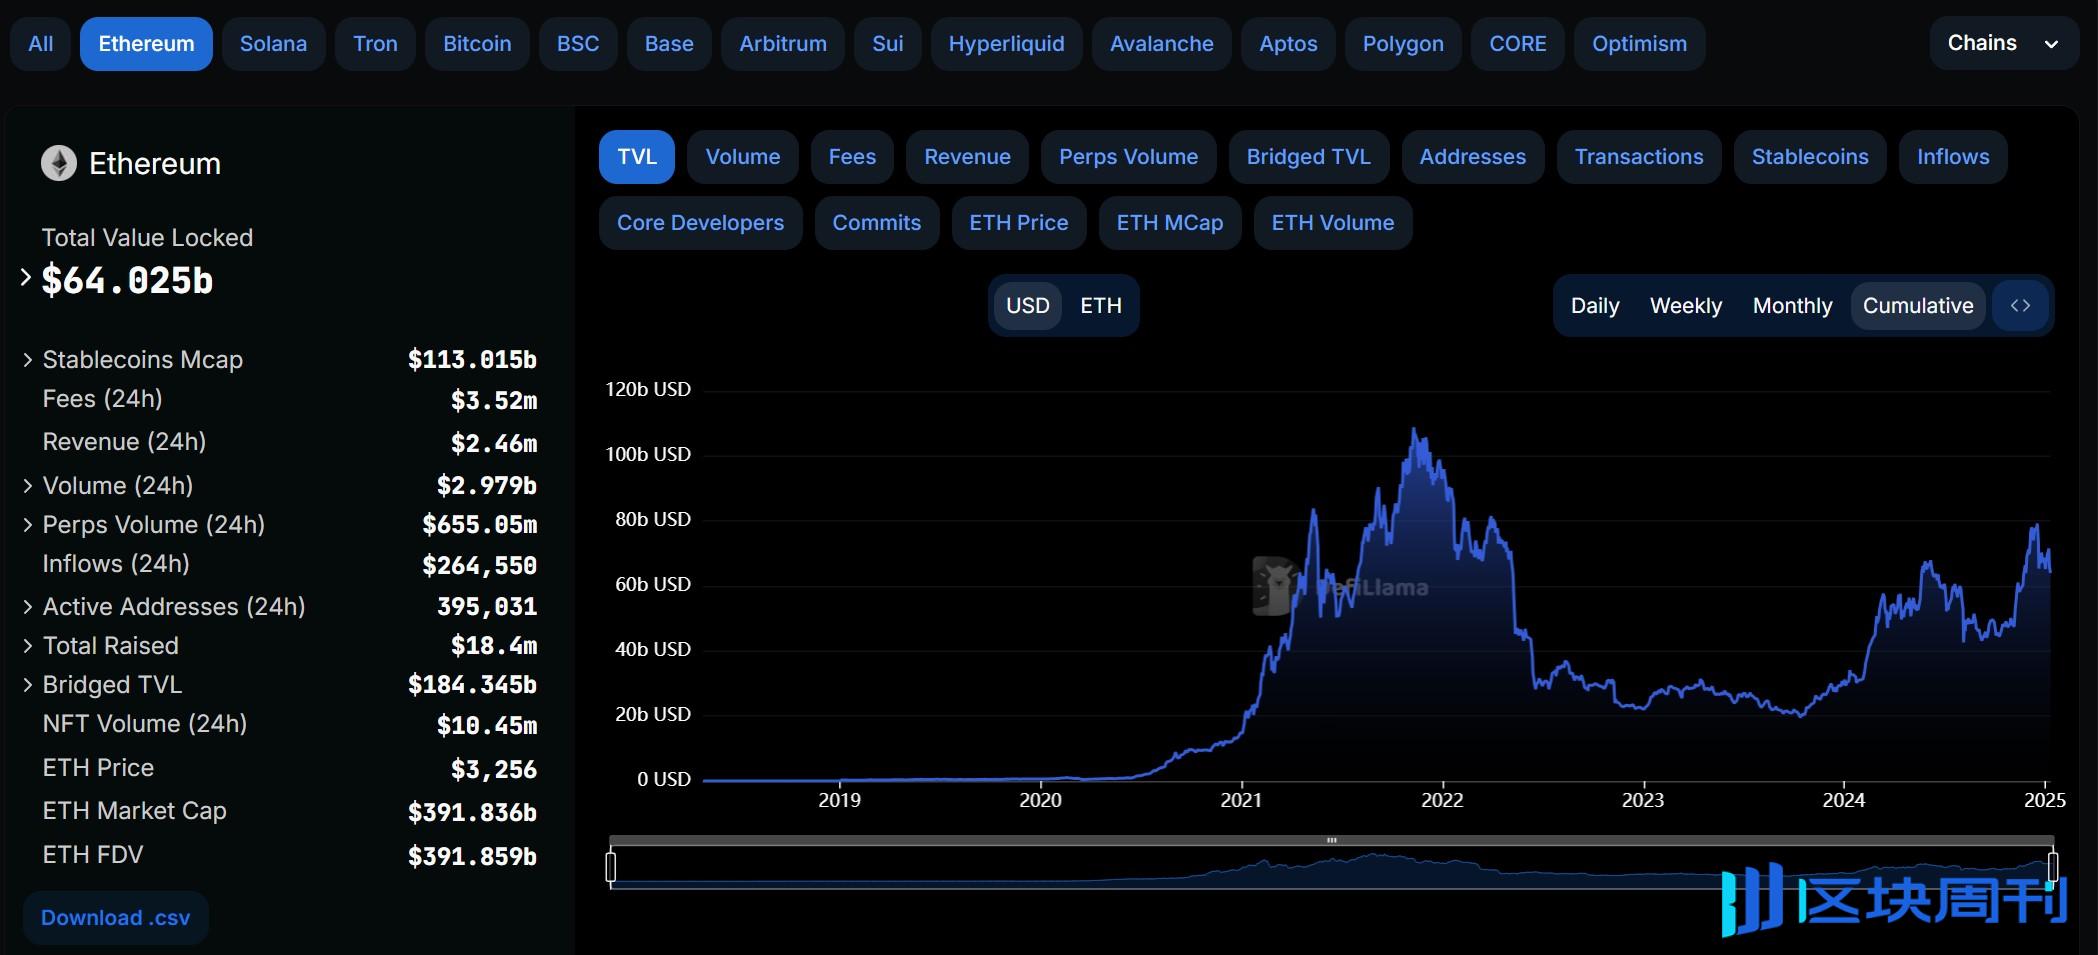Expand Total Raised row
The width and height of the screenshot is (2098, 955).
[x=28, y=645]
